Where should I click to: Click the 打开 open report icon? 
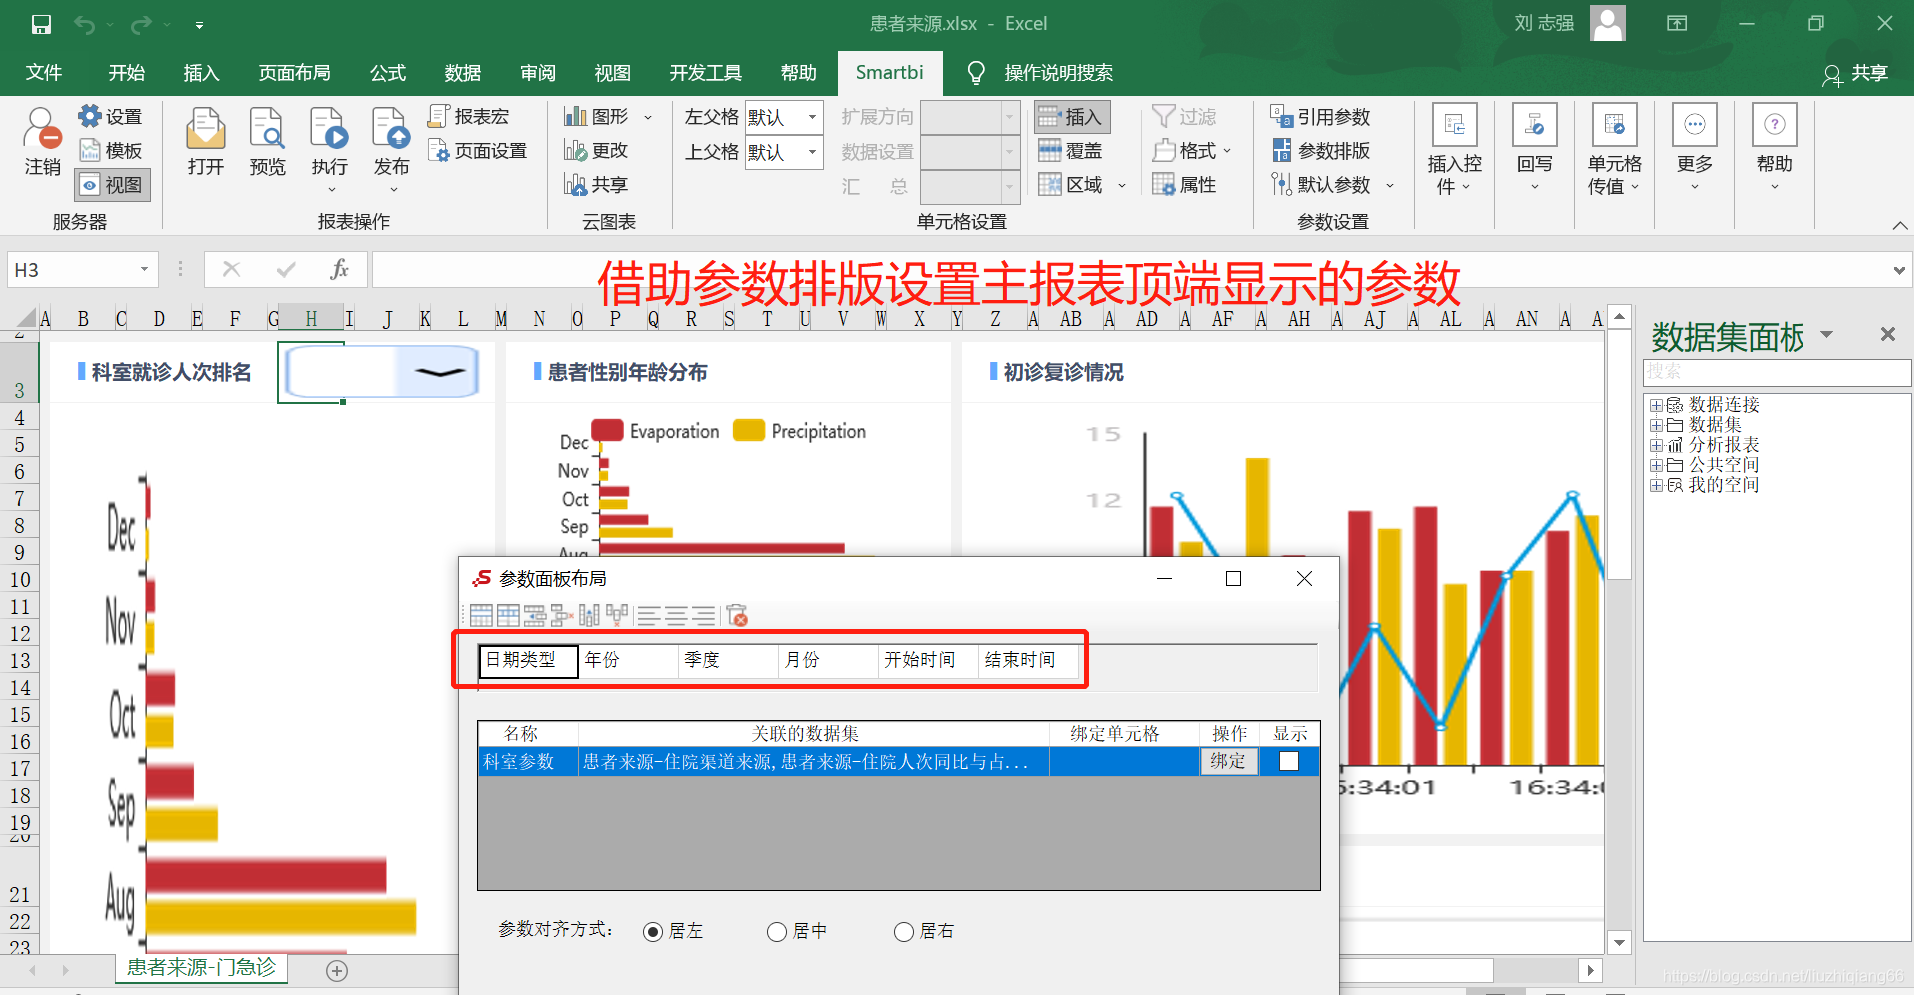click(x=206, y=142)
